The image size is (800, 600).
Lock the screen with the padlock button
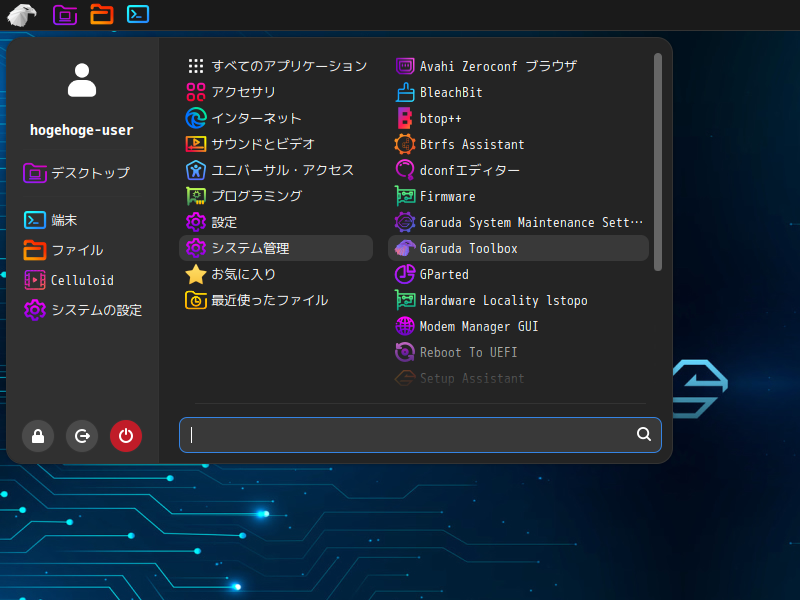tap(38, 436)
